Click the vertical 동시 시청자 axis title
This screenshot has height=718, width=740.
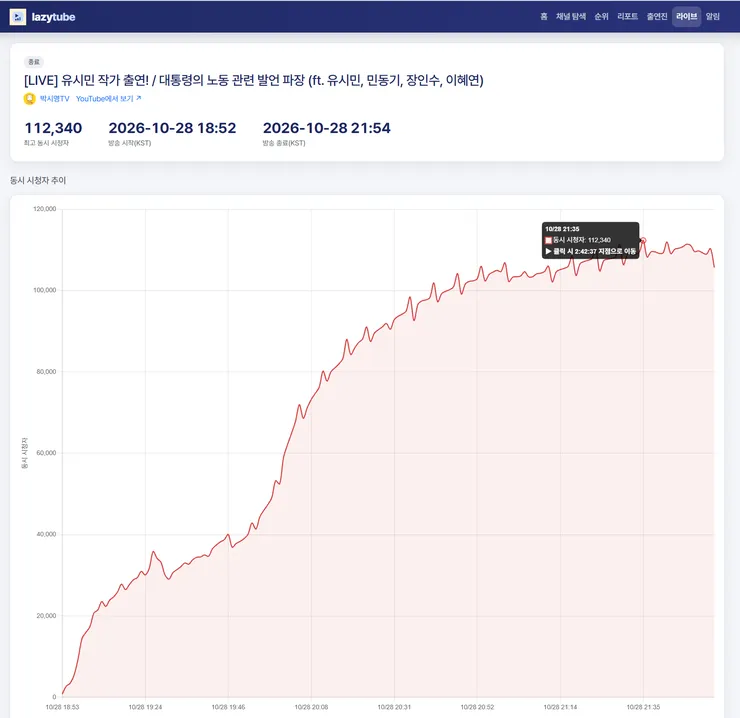coord(25,453)
